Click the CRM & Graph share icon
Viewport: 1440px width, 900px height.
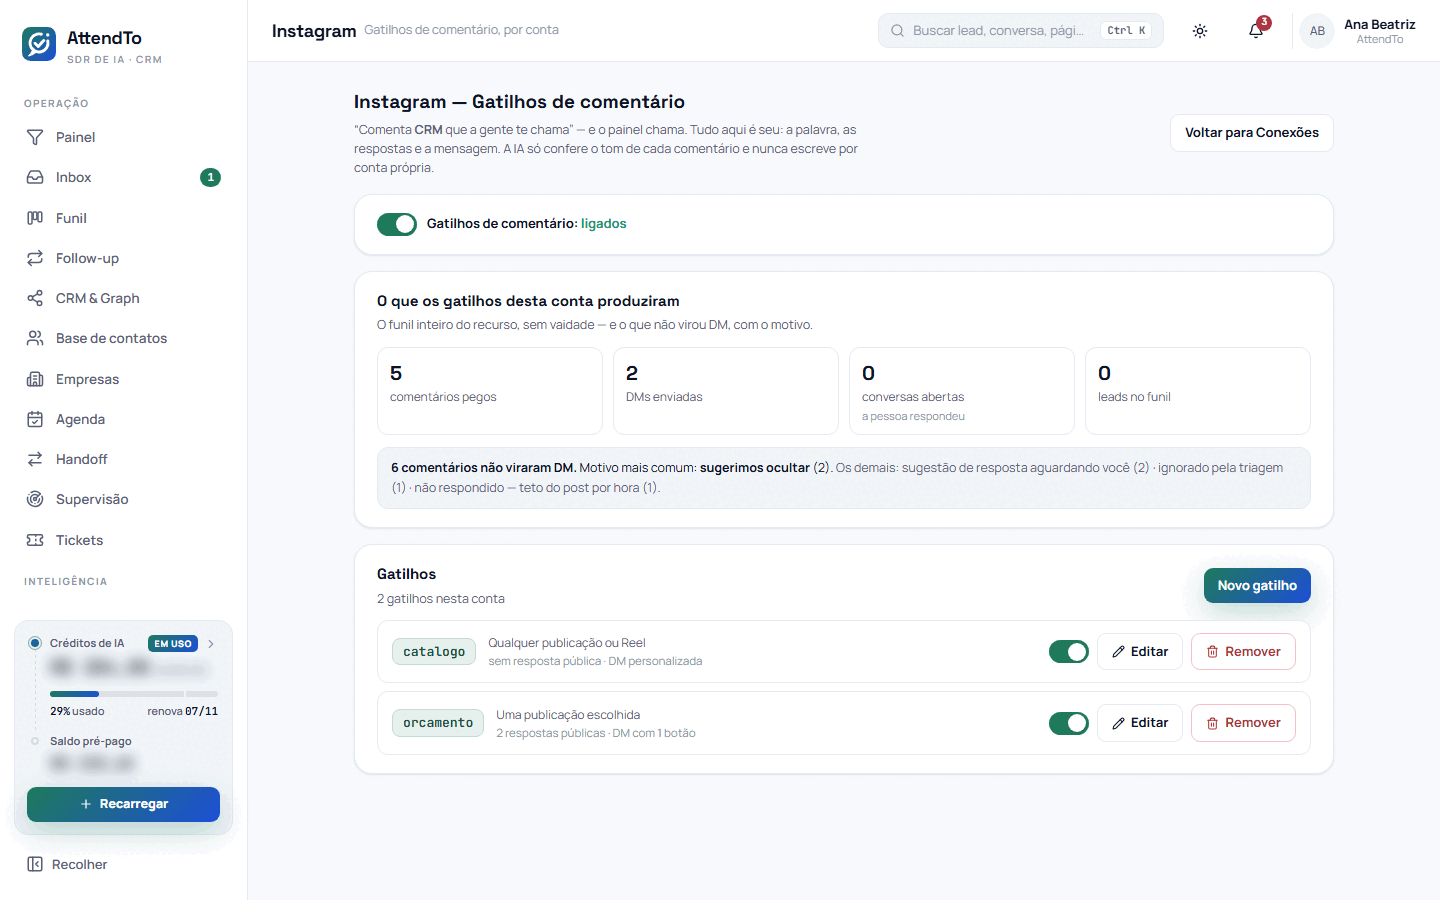(35, 298)
